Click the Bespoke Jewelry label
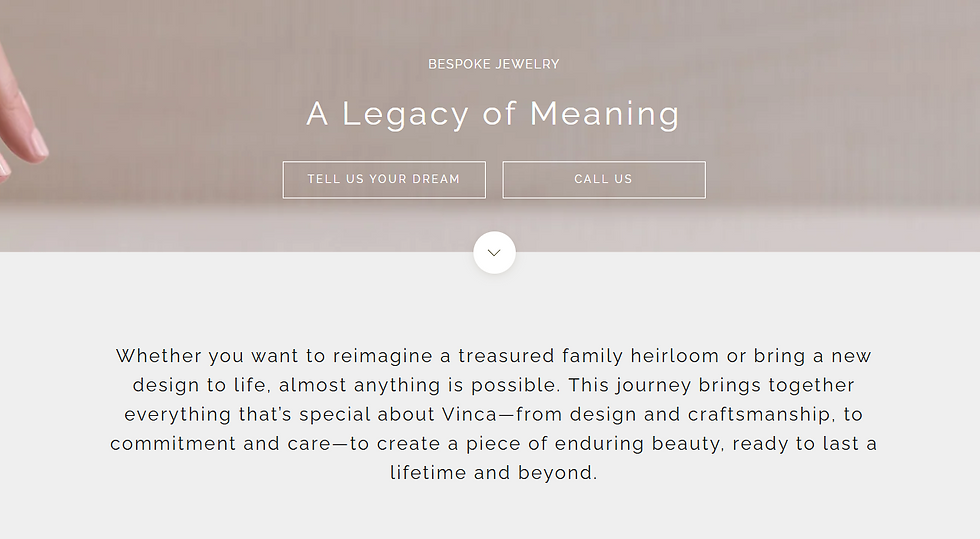This screenshot has height=539, width=980. tap(494, 64)
